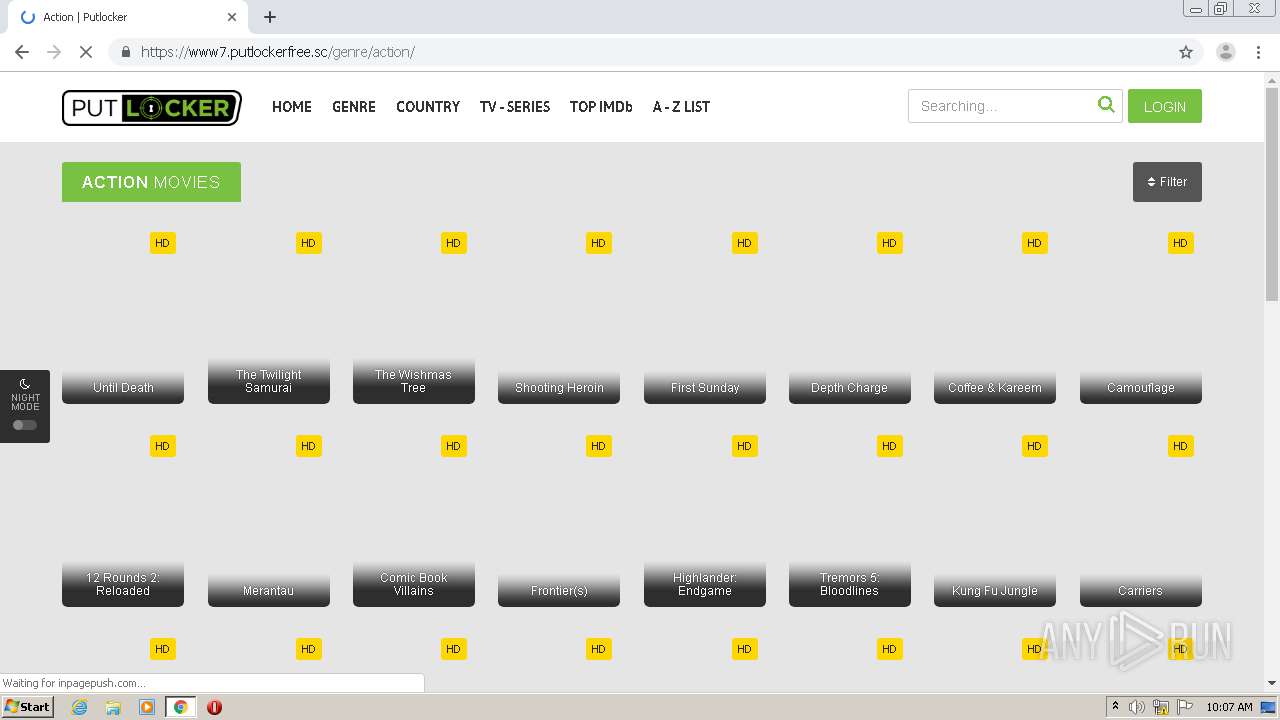Open a new browser tab
Screen dimensions: 1280x720
(270, 17)
